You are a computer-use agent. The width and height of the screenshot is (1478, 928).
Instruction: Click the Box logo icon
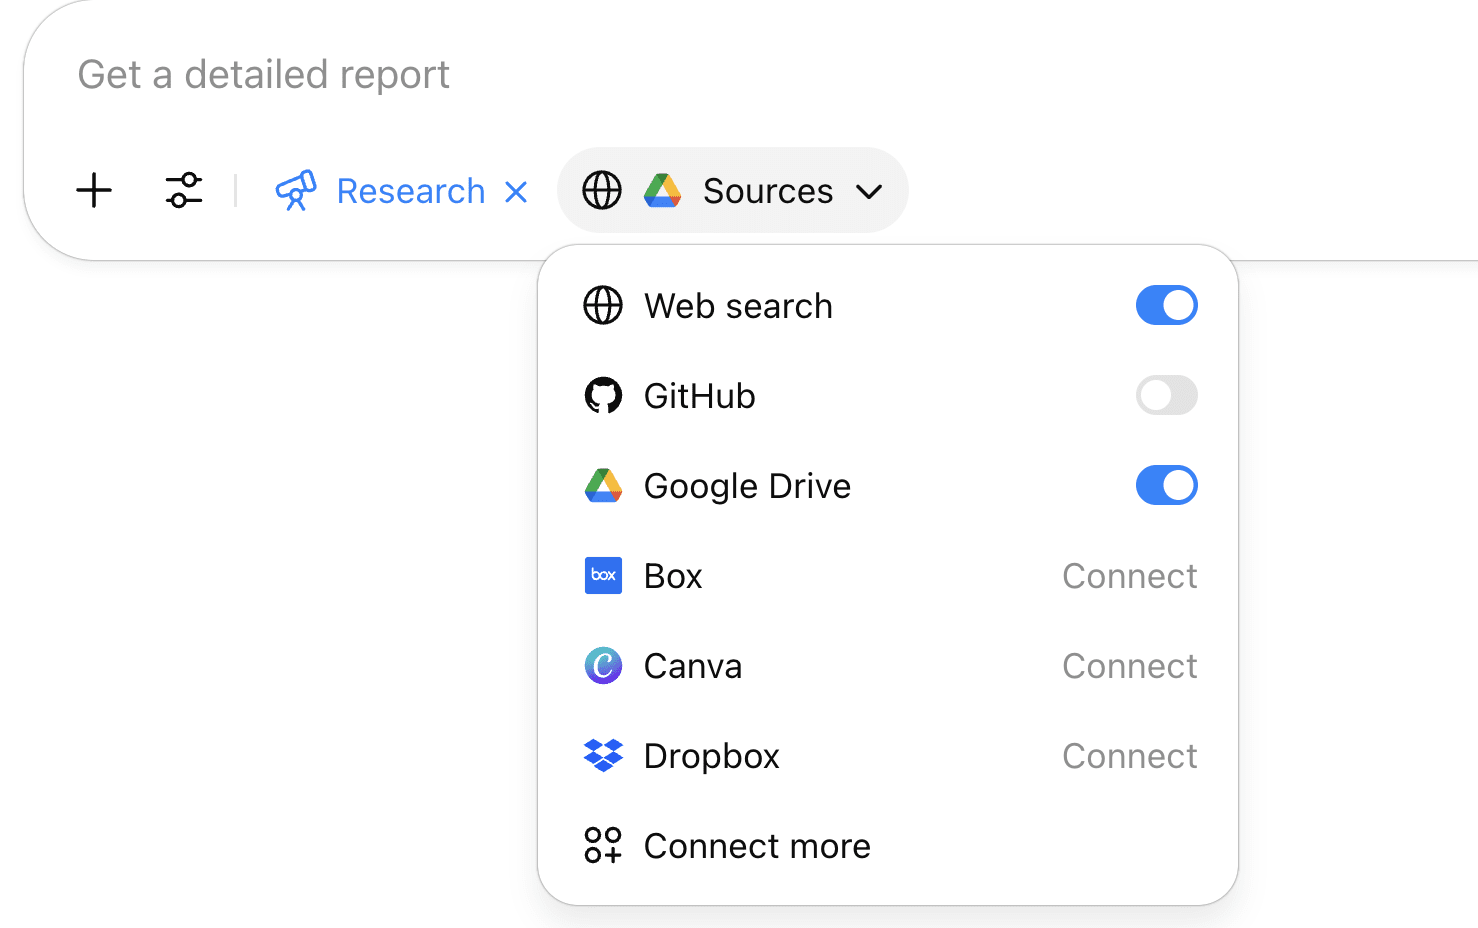[603, 575]
